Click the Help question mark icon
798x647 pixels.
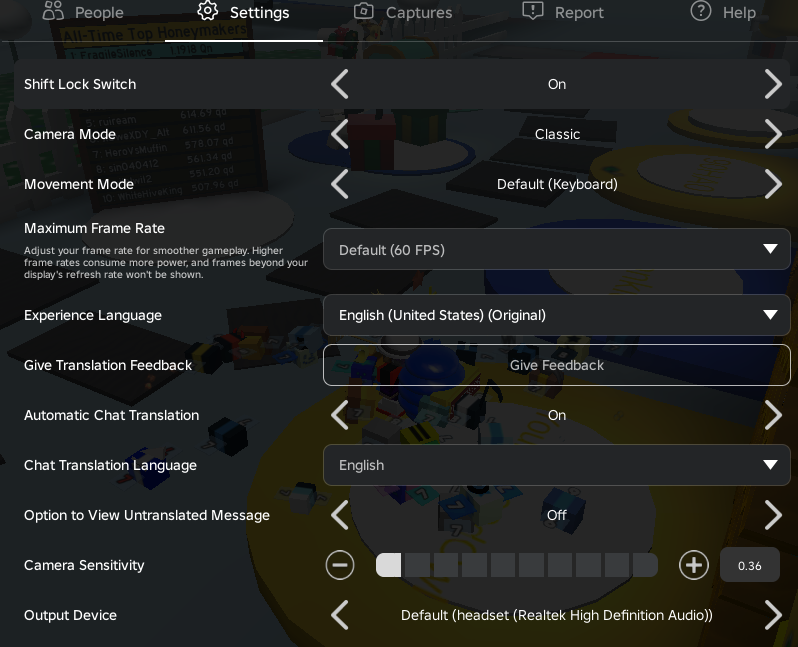pos(701,11)
